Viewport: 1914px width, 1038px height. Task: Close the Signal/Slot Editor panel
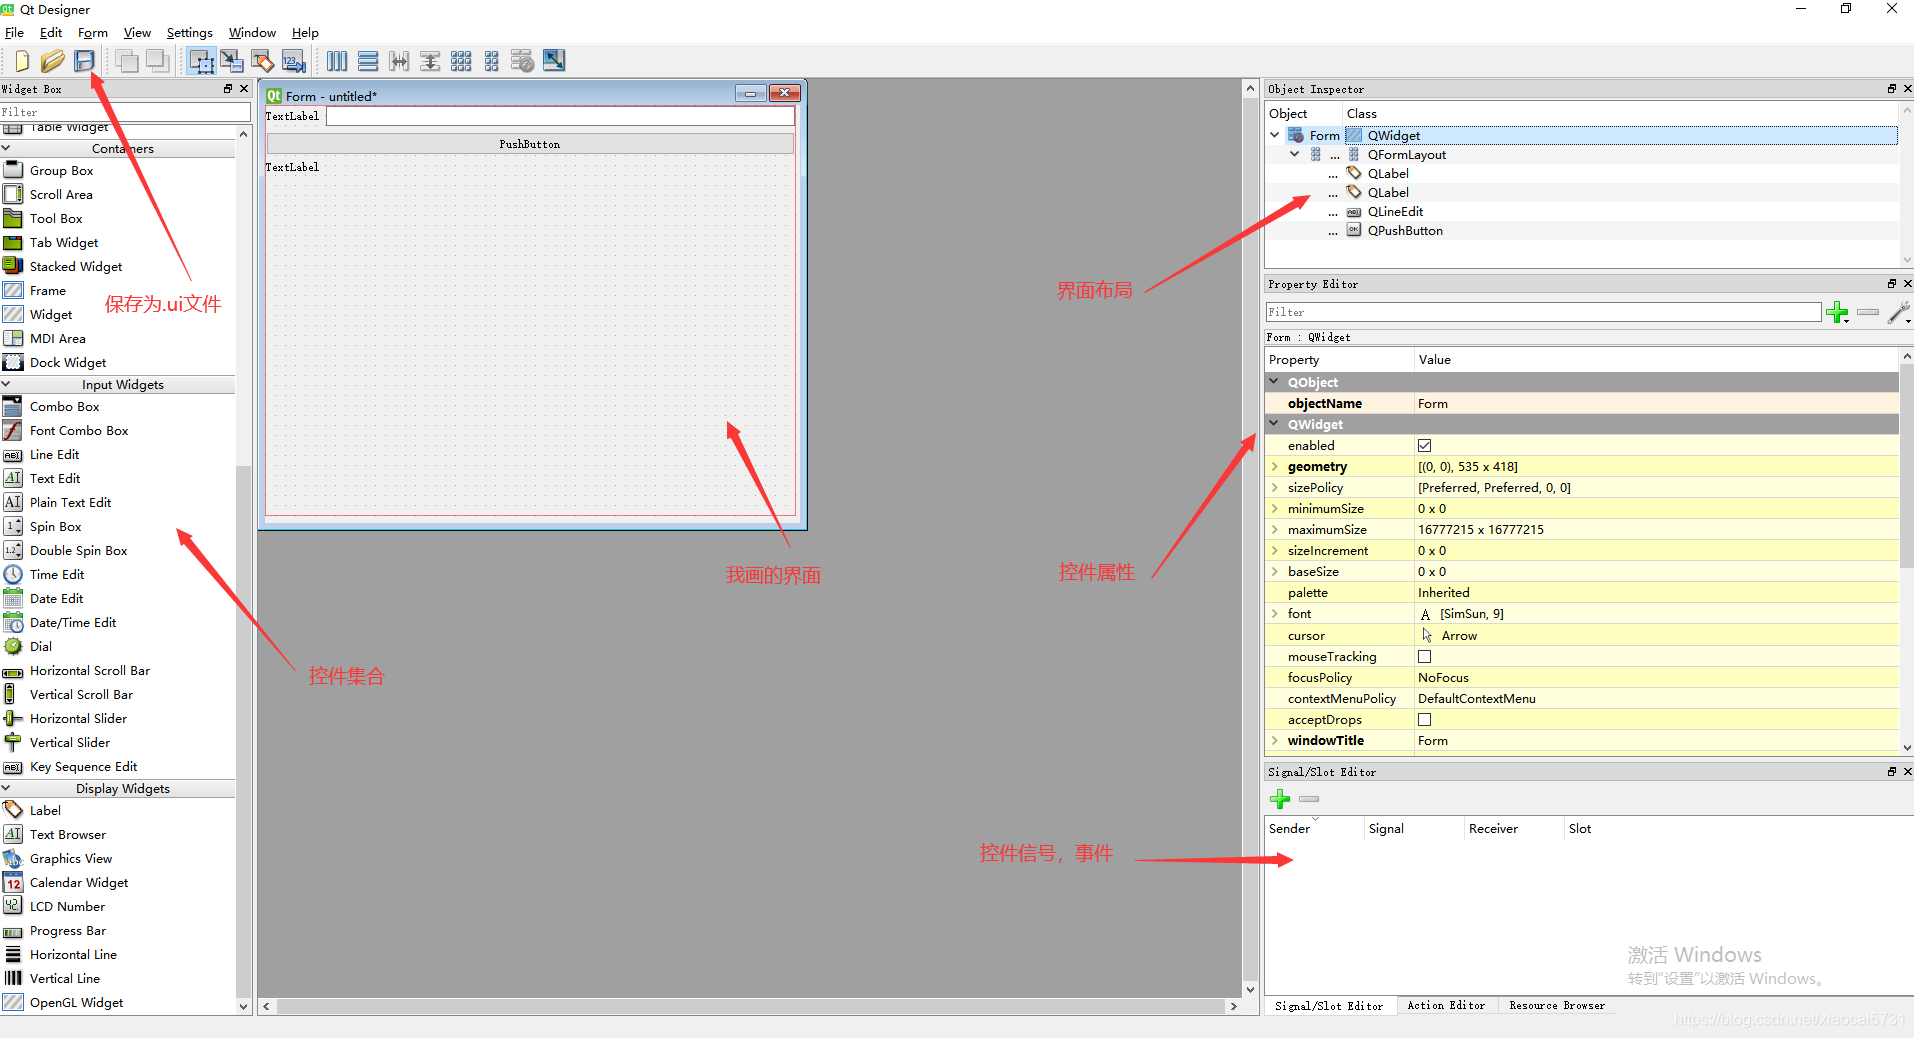pos(1908,772)
